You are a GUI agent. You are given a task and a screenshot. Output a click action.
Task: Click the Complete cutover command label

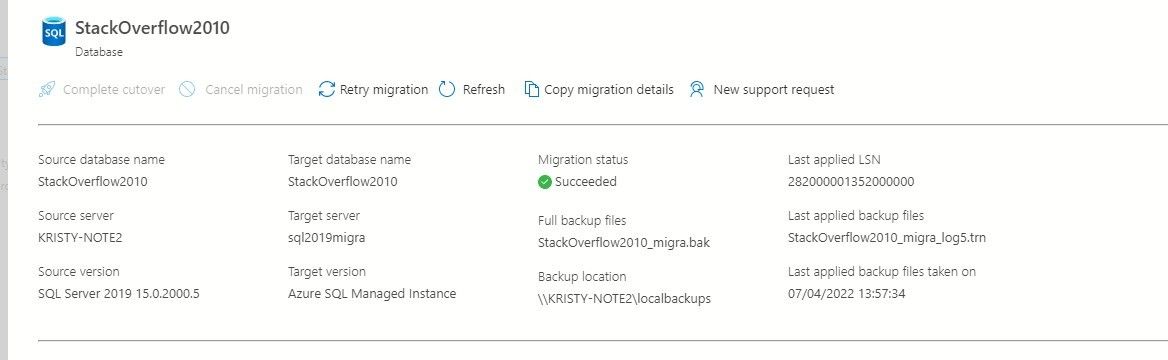(114, 89)
